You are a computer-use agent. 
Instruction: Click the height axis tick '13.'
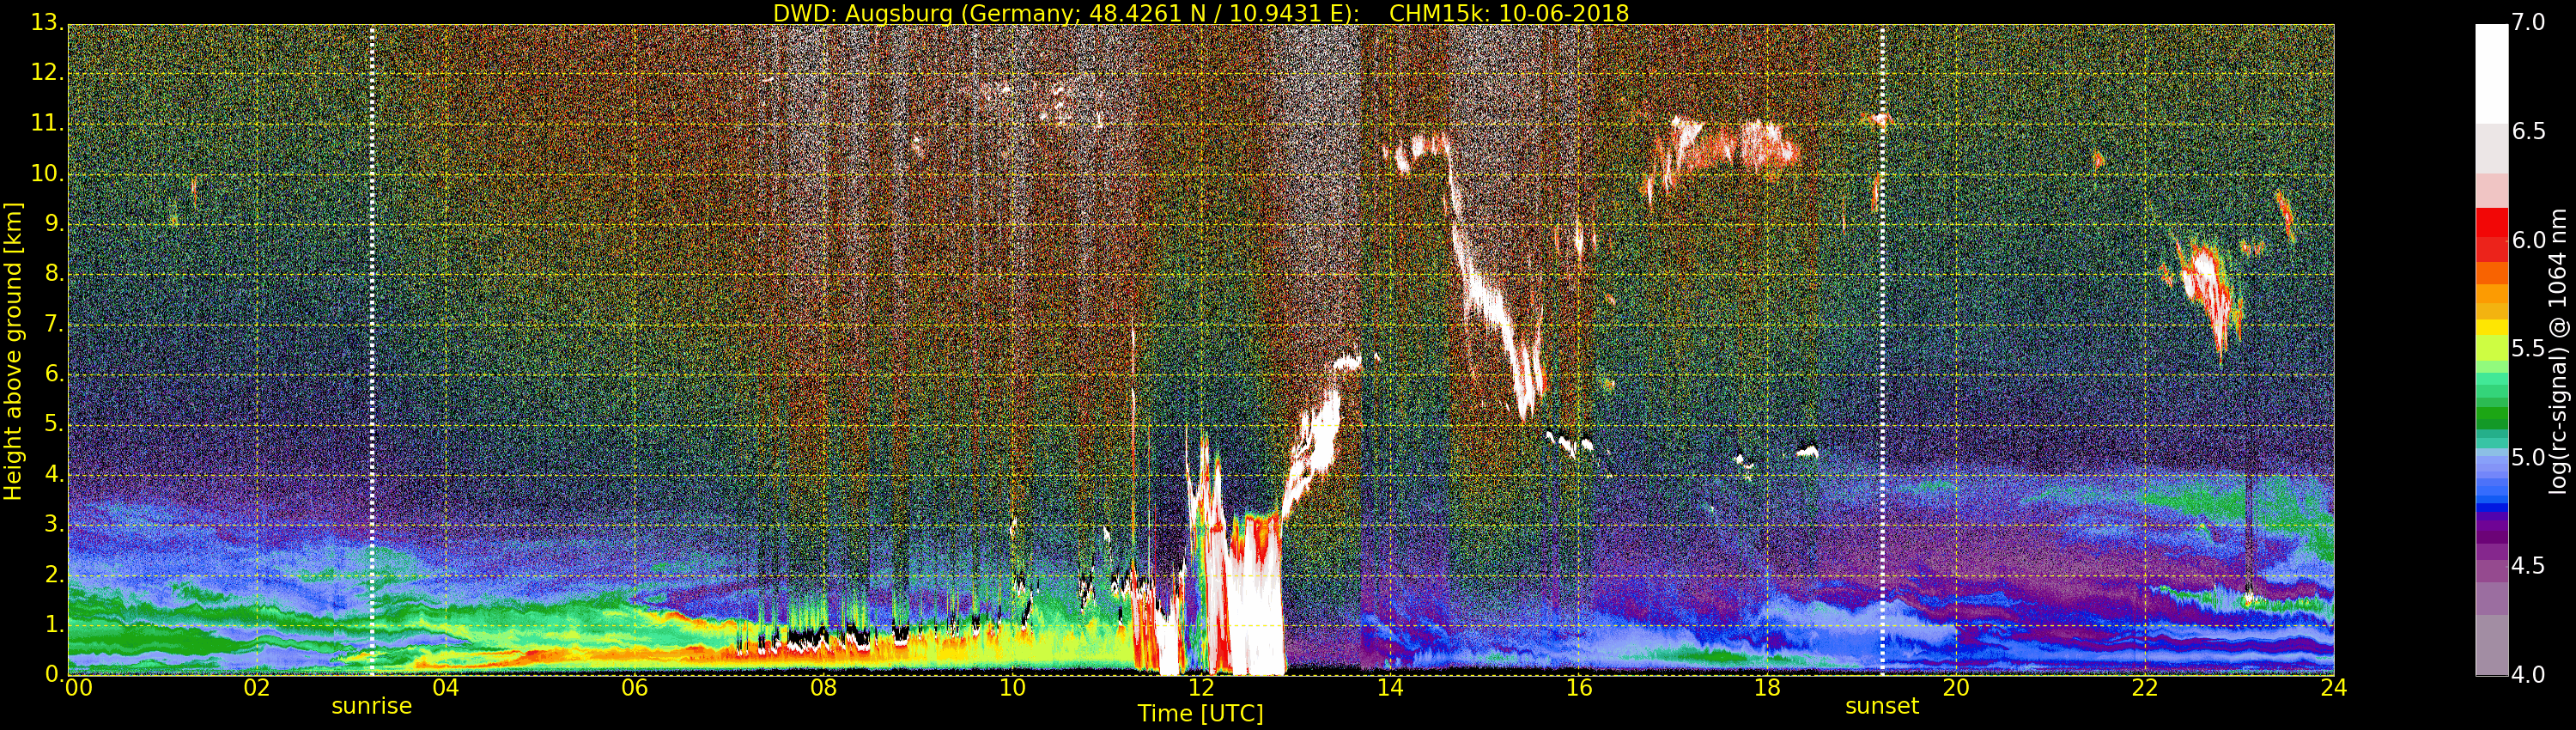click(47, 23)
